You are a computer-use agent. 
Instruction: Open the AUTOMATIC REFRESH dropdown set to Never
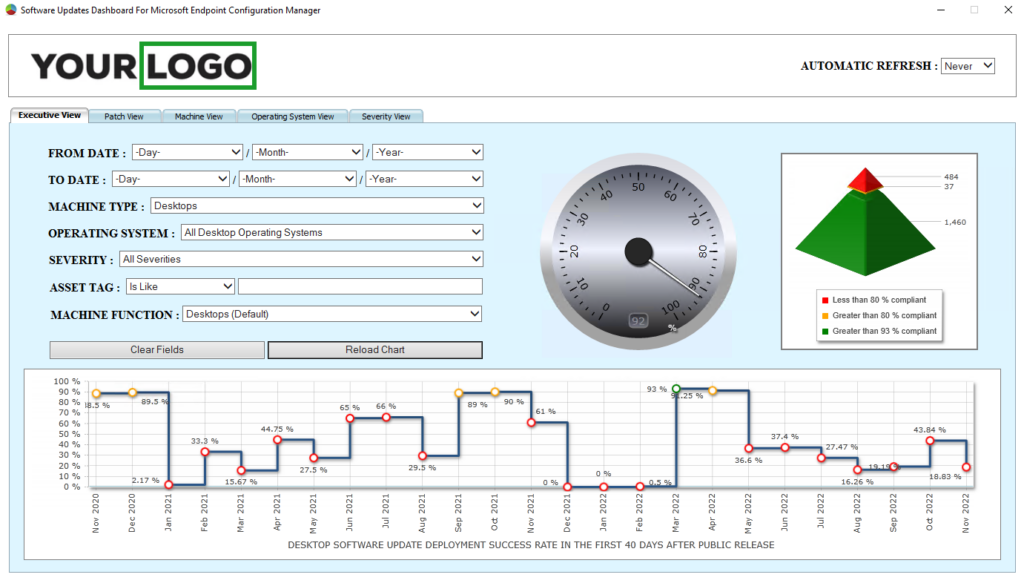(967, 65)
